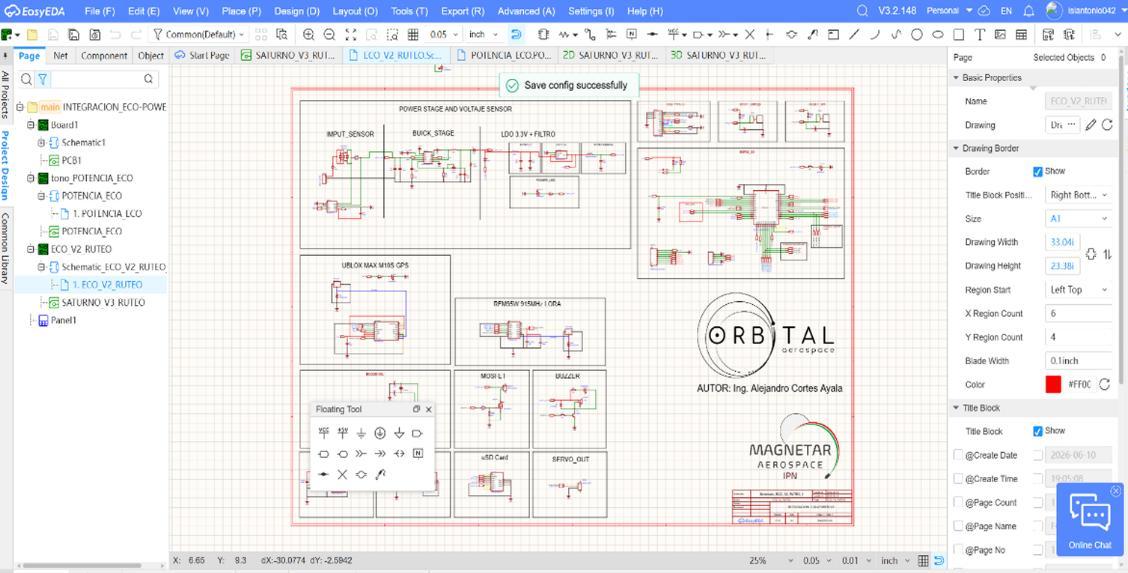This screenshot has height=573, width=1128.
Task: Switch to the Start Page tab
Action: 202,55
